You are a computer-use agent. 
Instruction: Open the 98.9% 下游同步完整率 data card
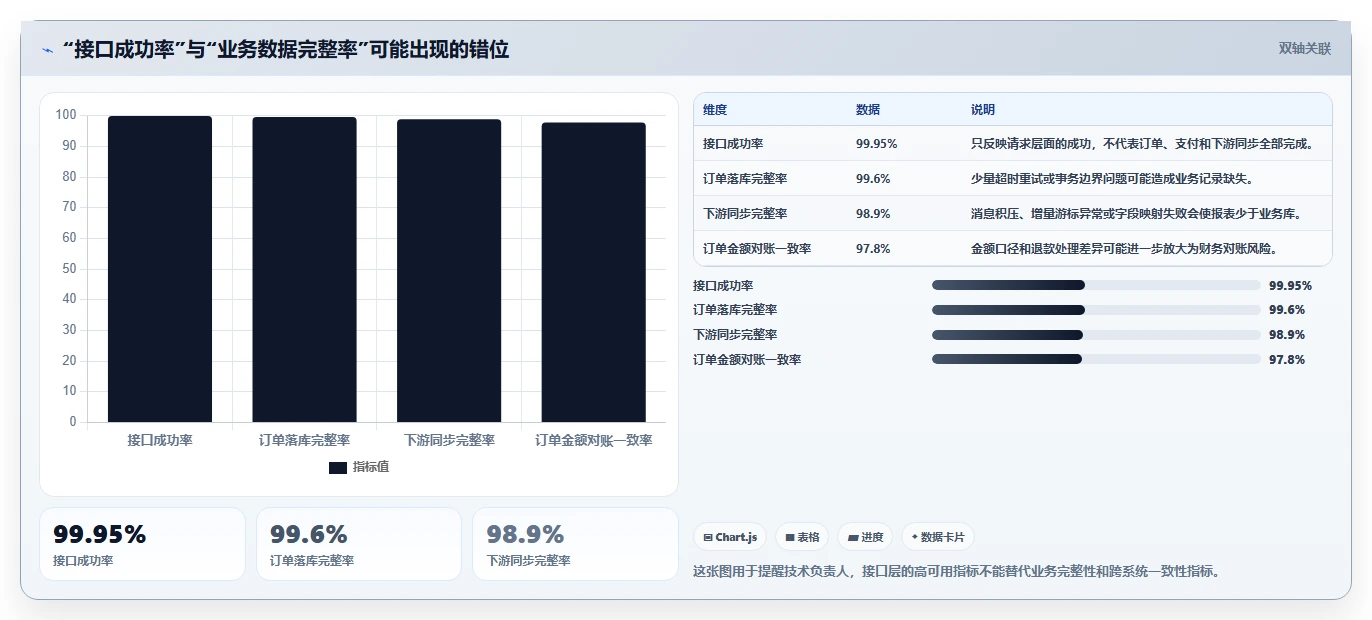(x=576, y=544)
